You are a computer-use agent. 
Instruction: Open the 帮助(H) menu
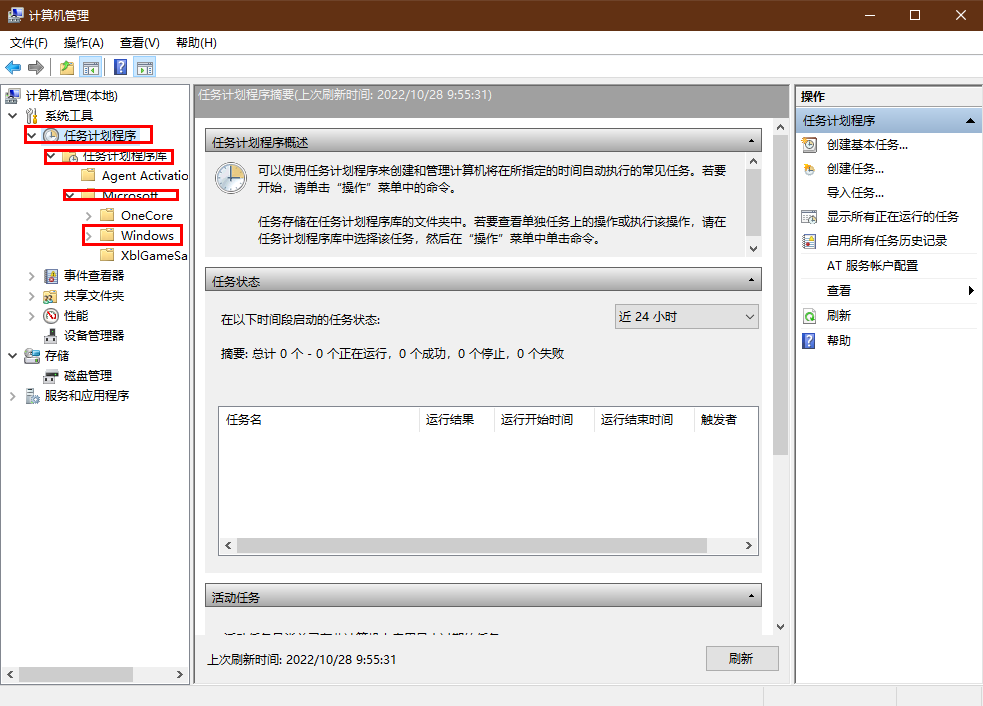(x=196, y=43)
